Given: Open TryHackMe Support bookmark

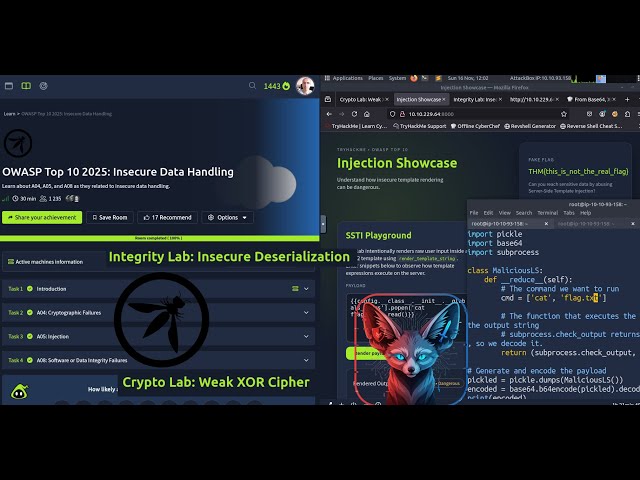Looking at the screenshot, I should (420, 127).
